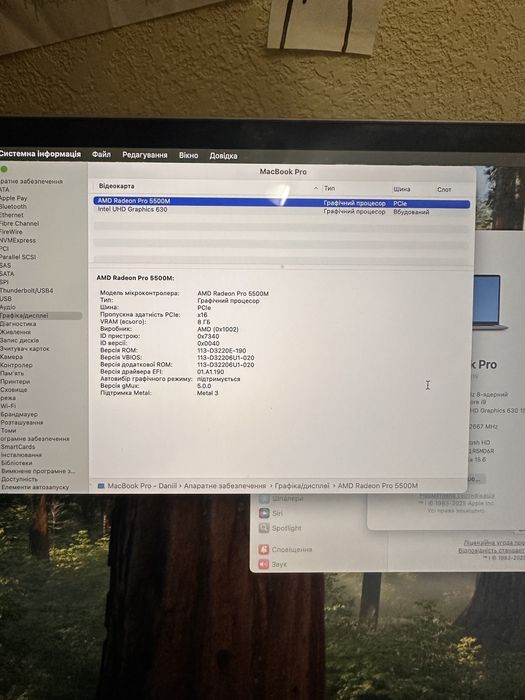Click the sort arrow in Відеокарта column header
Viewport: 525px width, 700px height.
pos(316,188)
